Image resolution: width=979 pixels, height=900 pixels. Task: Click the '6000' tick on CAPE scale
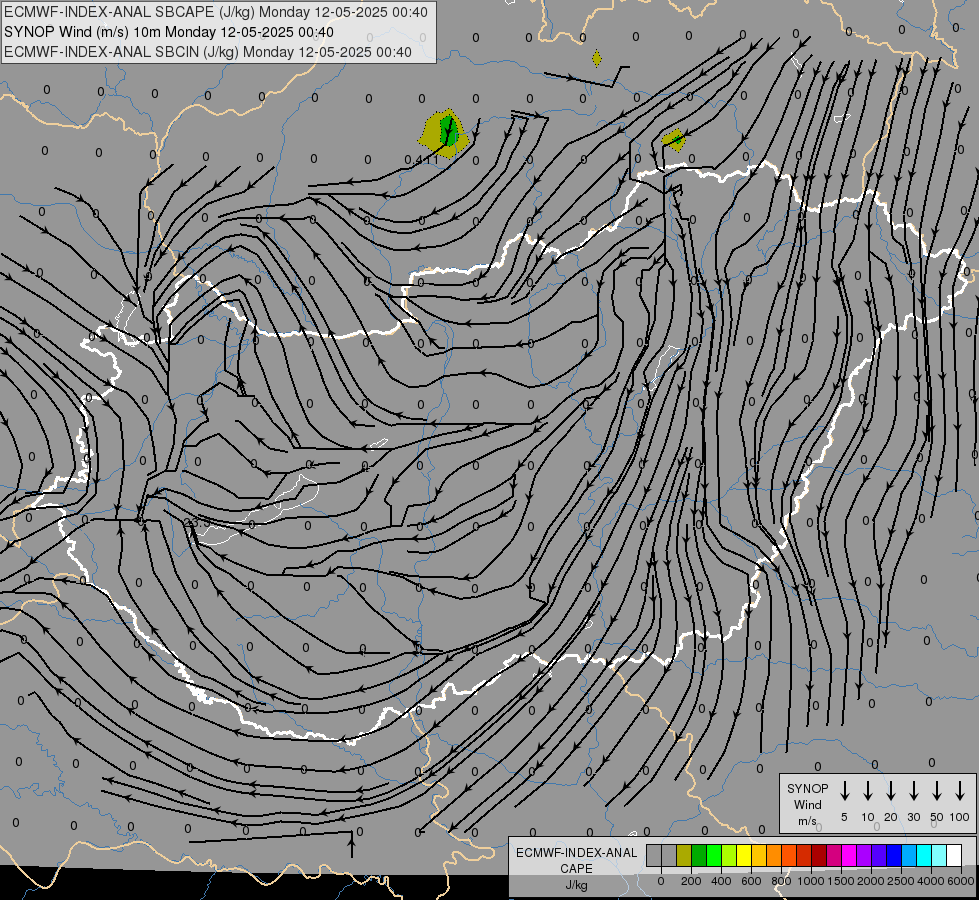(x=961, y=881)
